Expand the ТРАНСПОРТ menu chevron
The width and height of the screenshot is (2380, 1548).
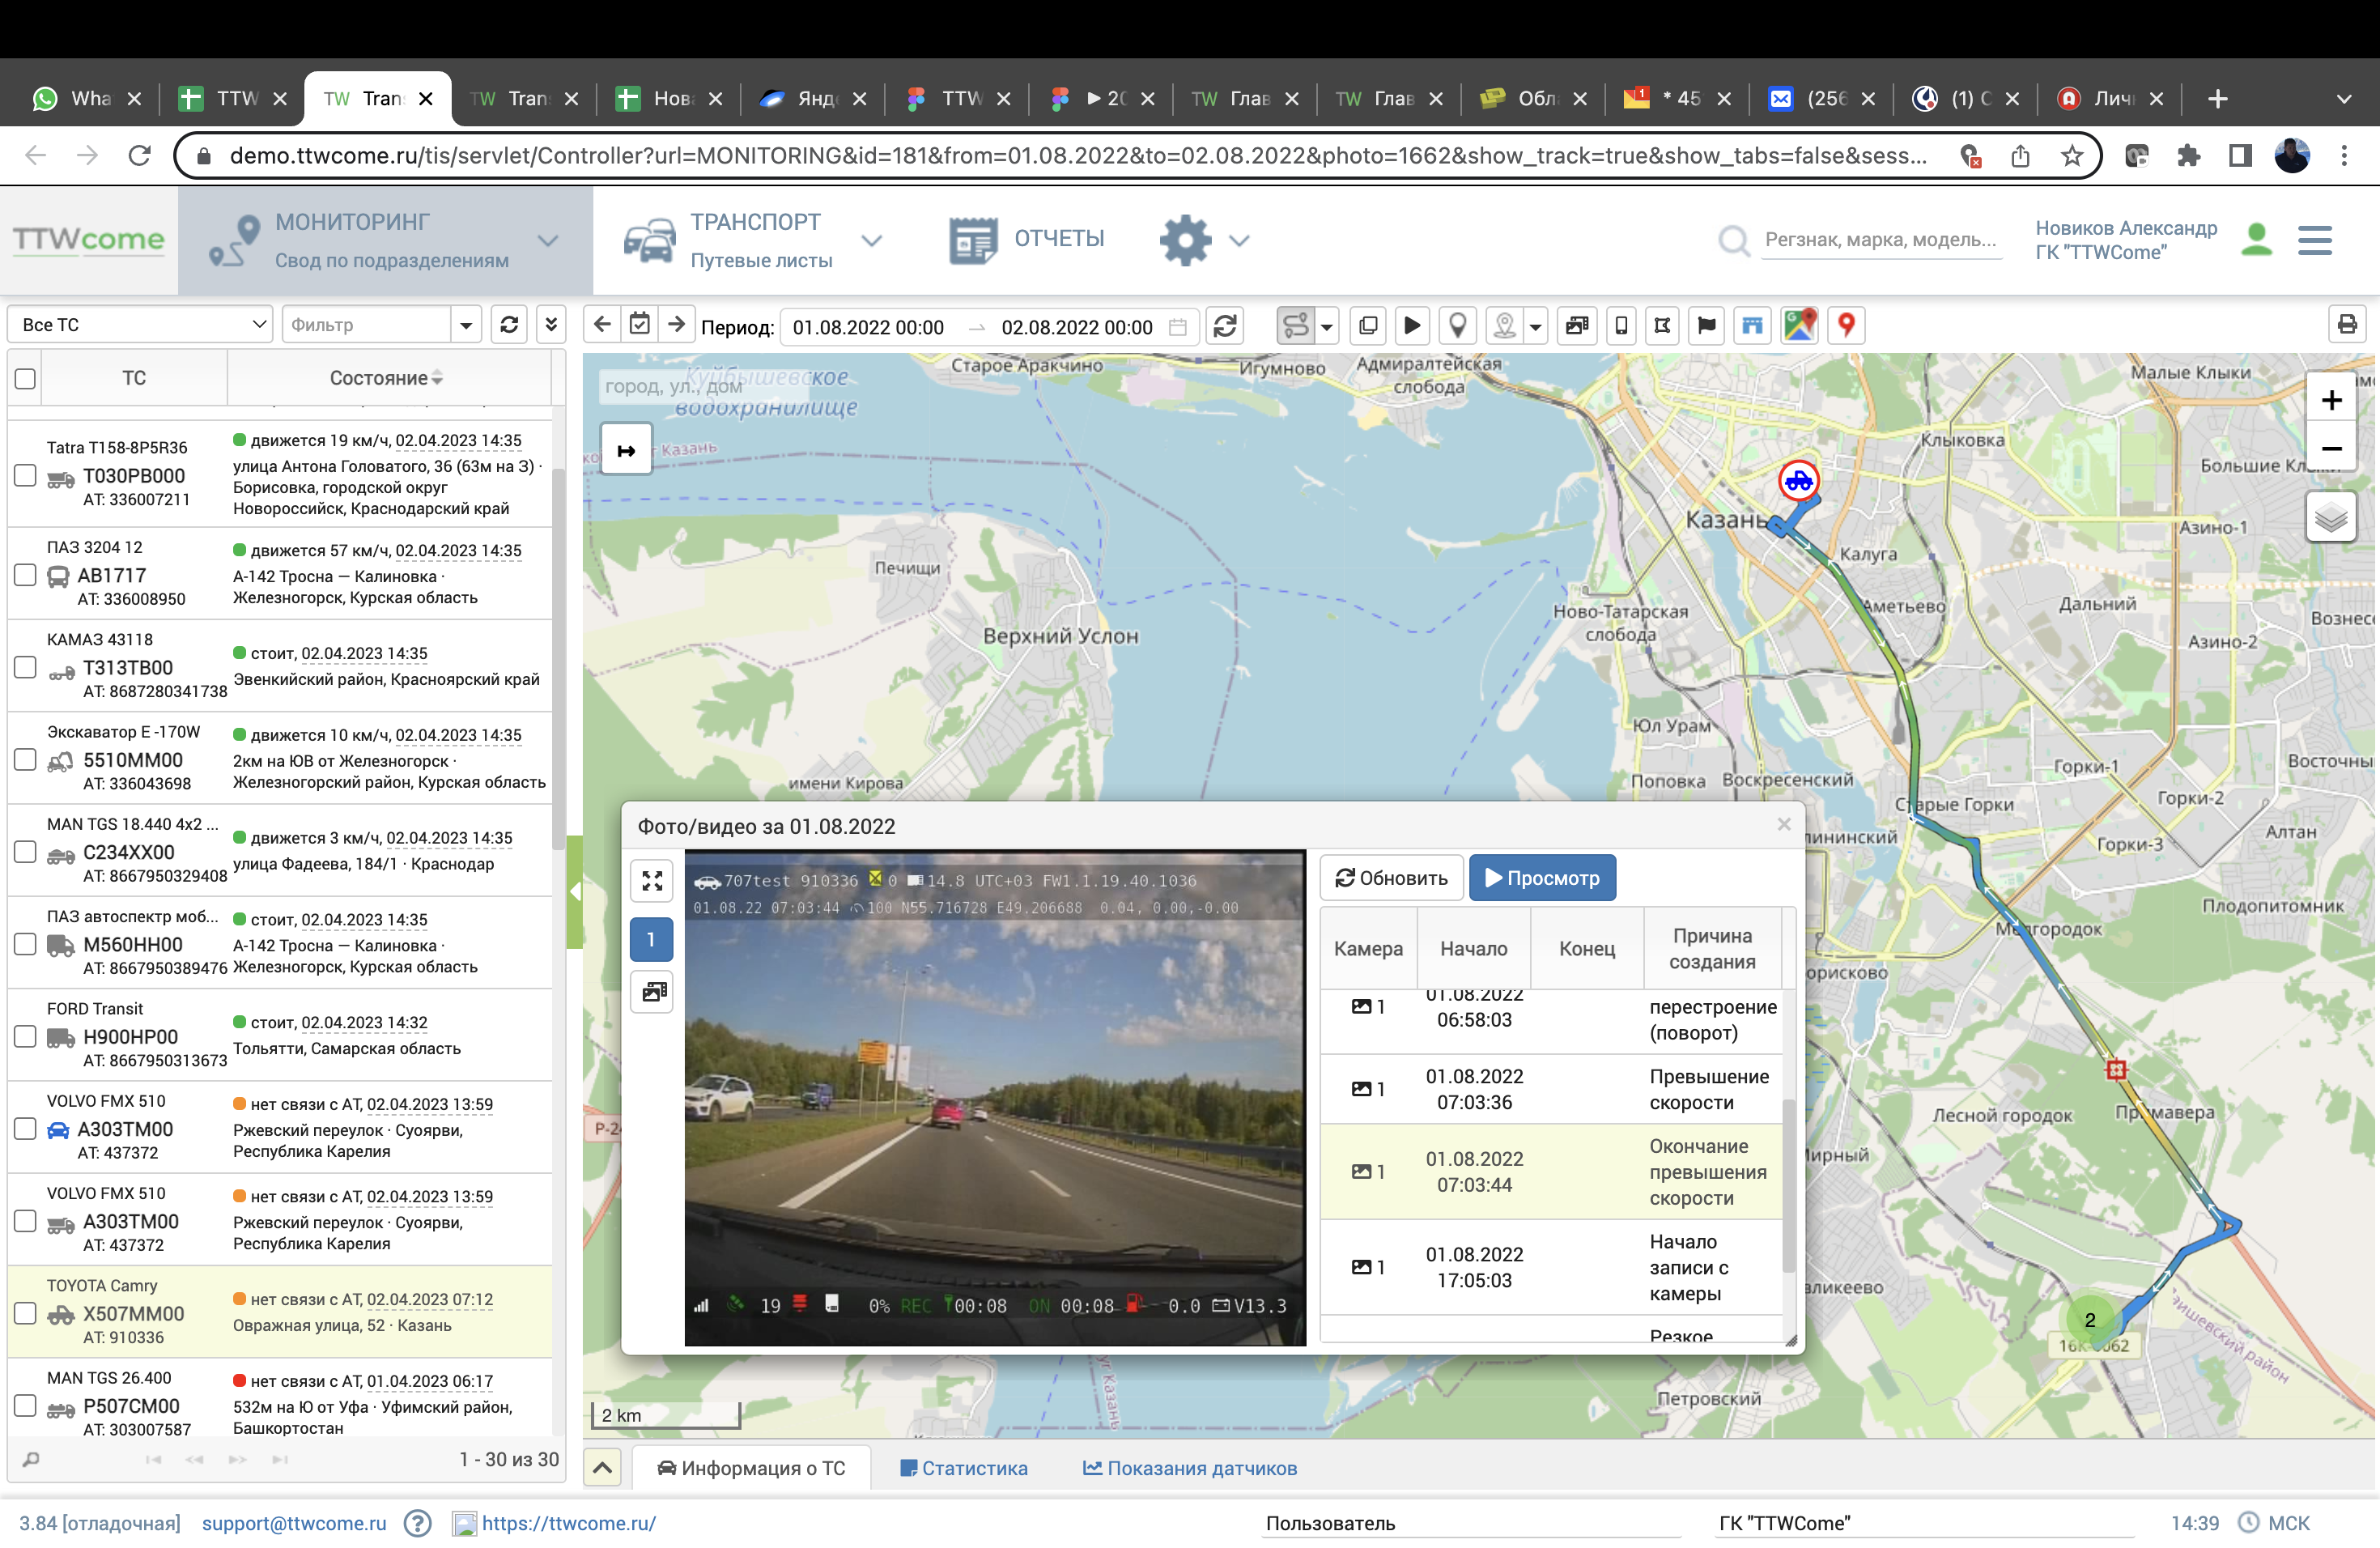point(872,241)
